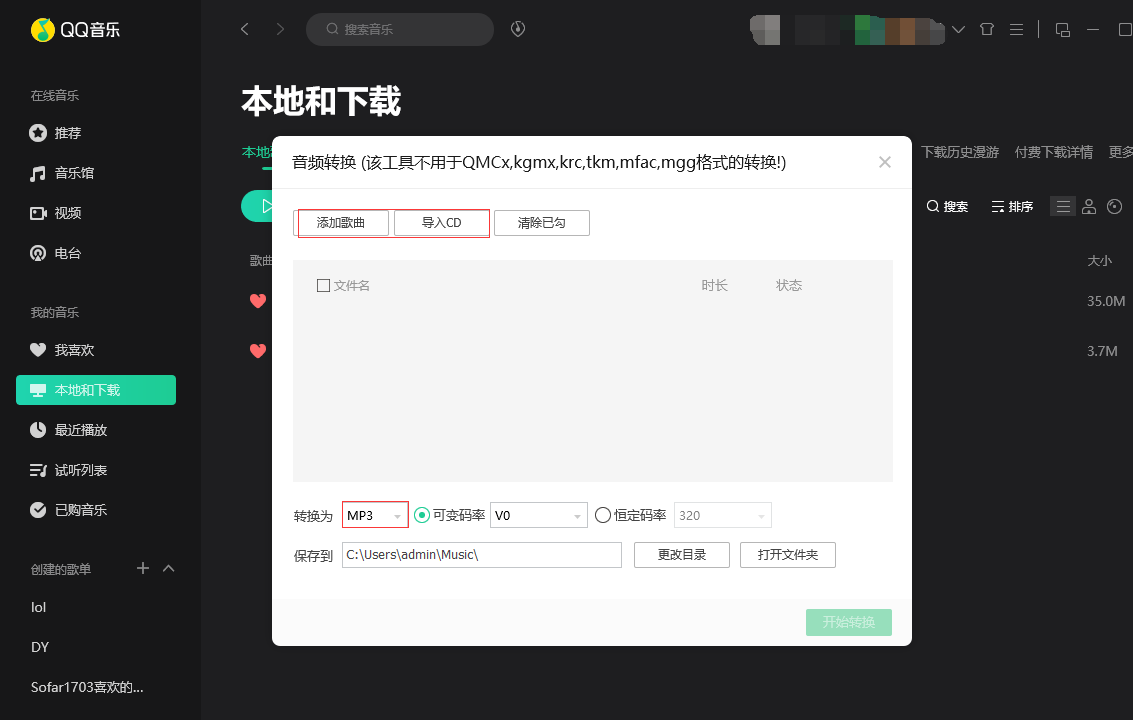1133x720 pixels.
Task: Toggle heart on 35.0M song row
Action: (258, 301)
